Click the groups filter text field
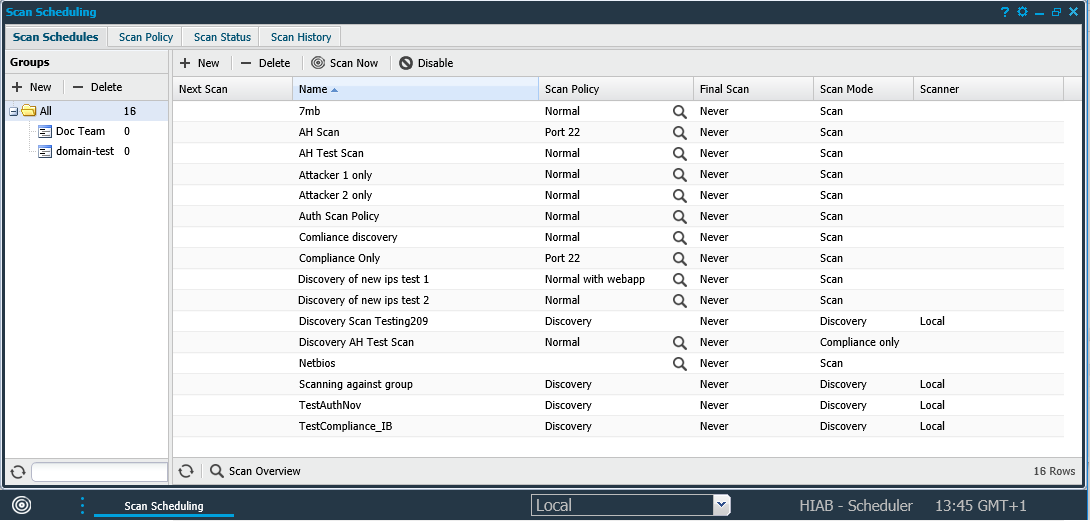Image resolution: width=1090 pixels, height=521 pixels. pos(99,472)
